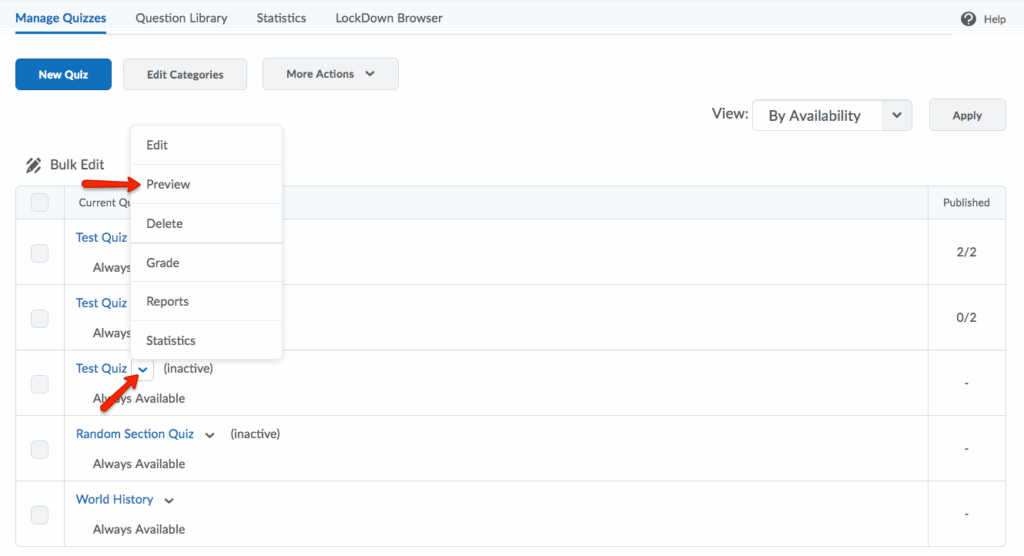Toggle the select-all checkbox in table header

[40, 203]
